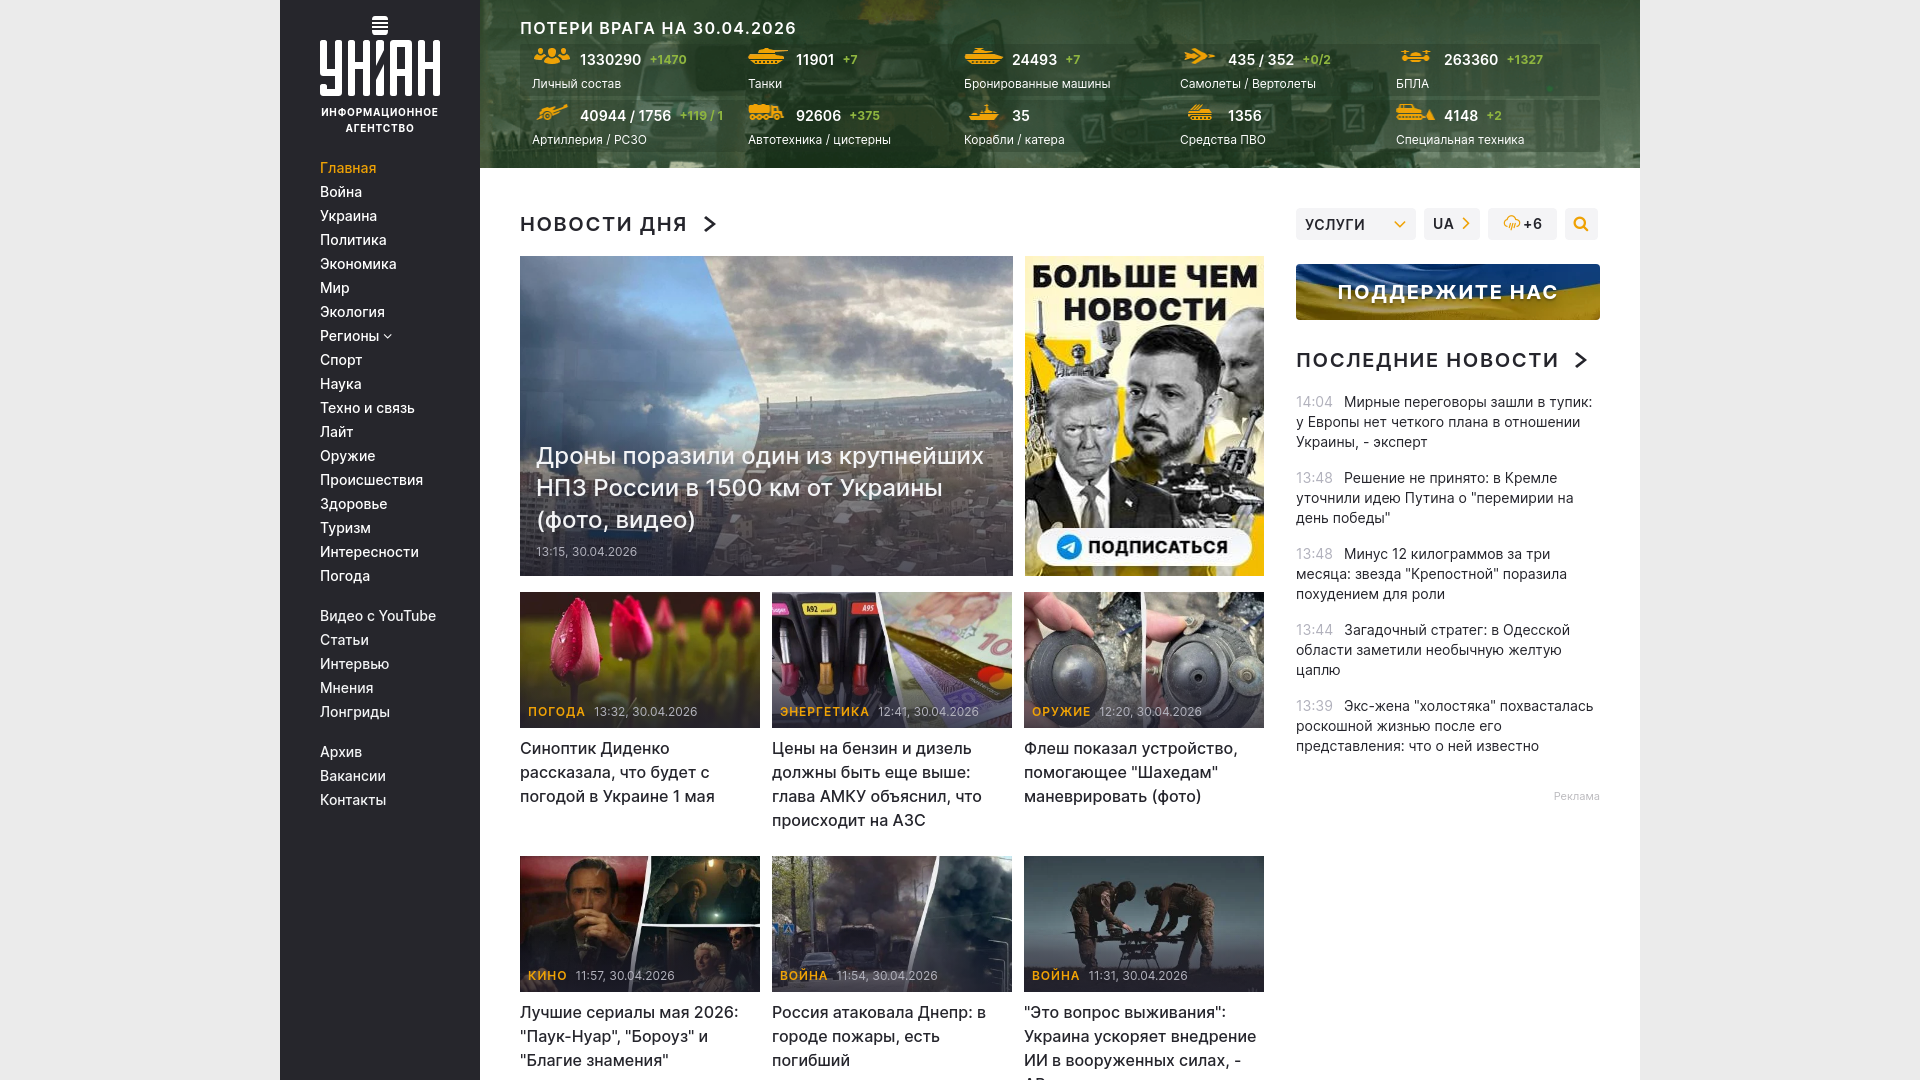Open the Экология section
This screenshot has height=1080, width=1920.
click(x=352, y=312)
